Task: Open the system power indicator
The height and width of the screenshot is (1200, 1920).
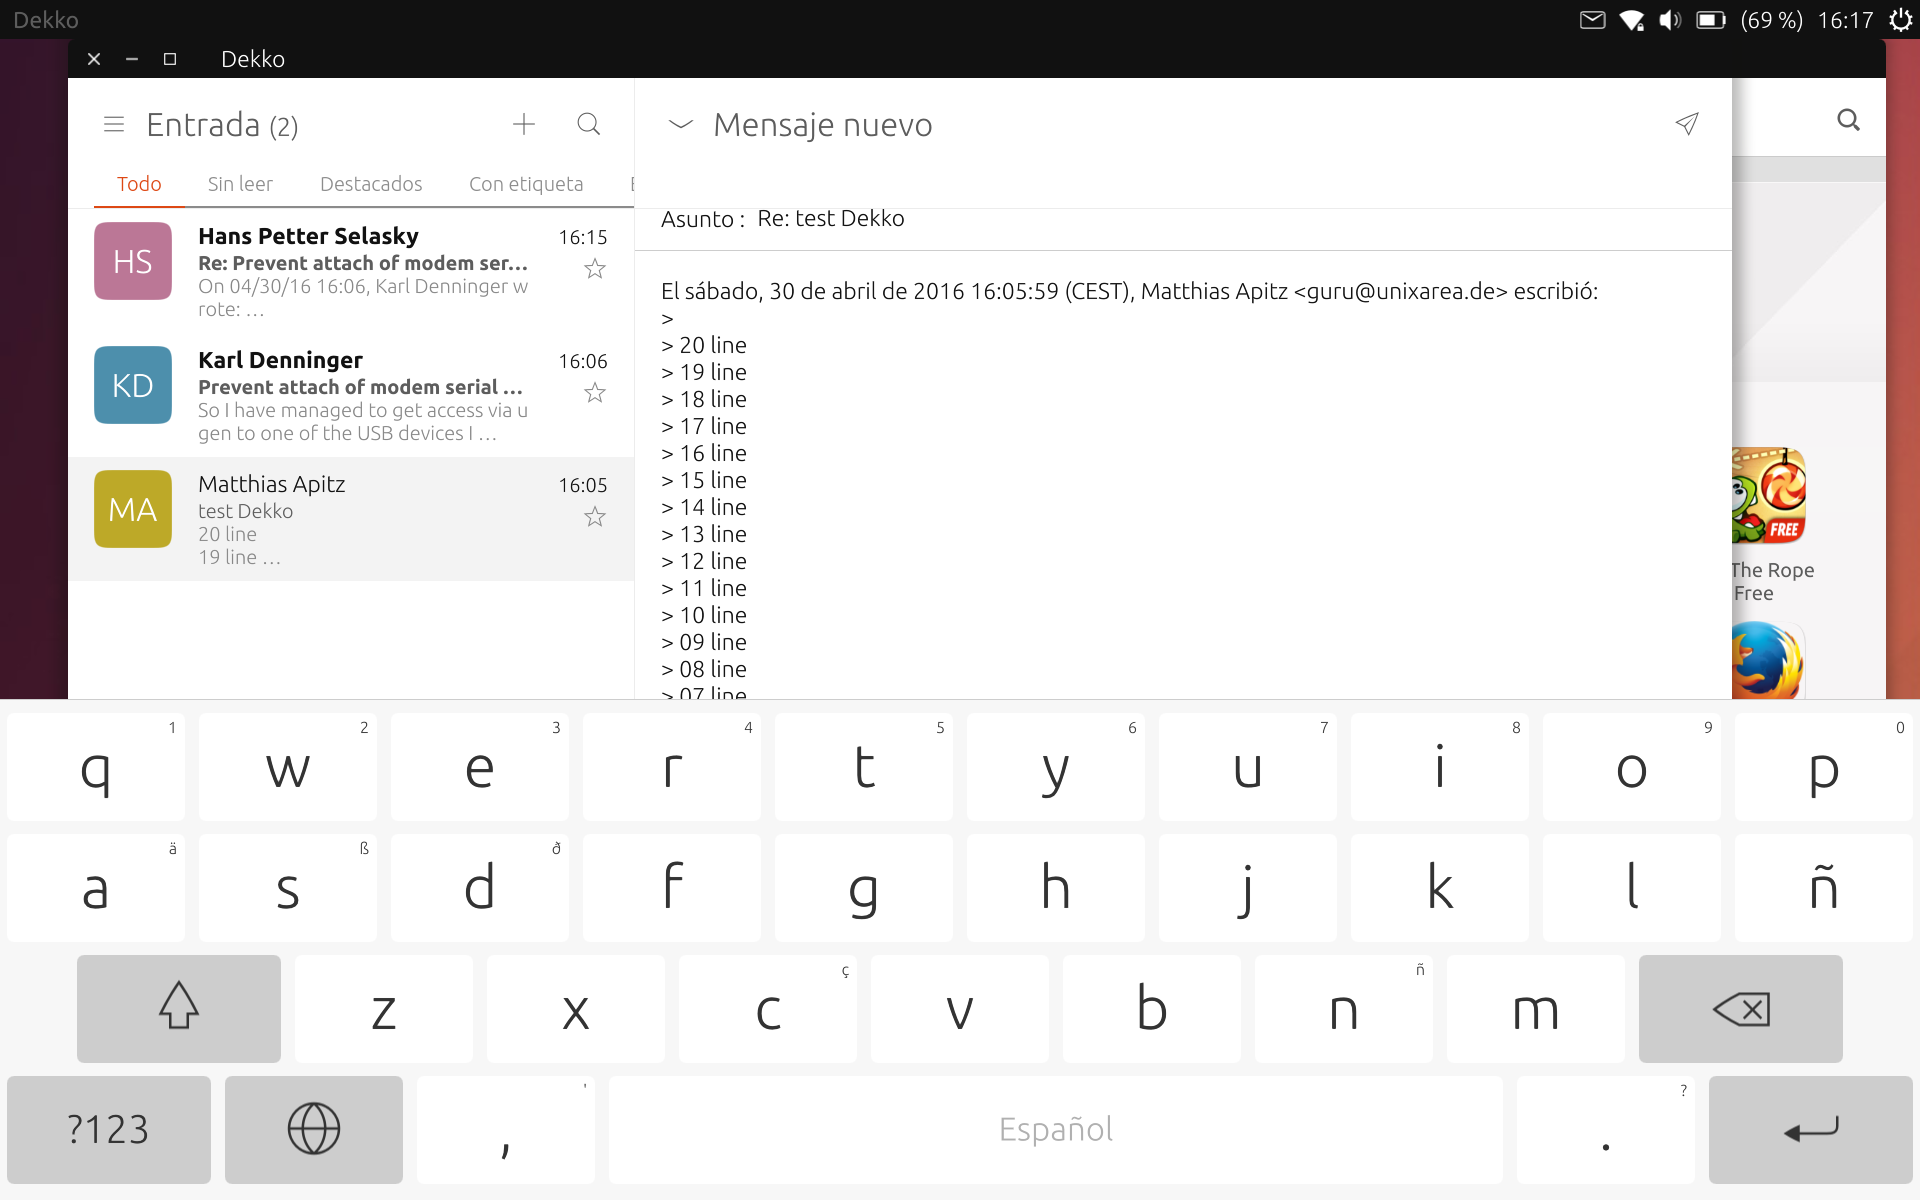Action: pos(1900,20)
